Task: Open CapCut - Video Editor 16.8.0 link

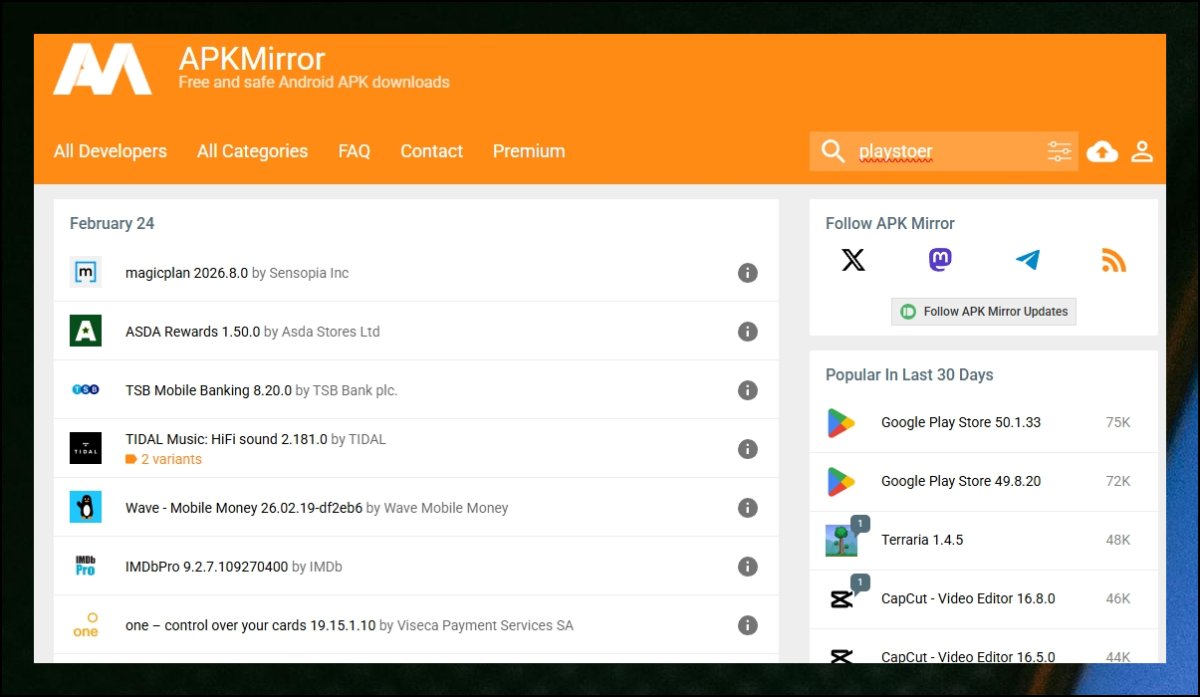Action: [x=968, y=599]
